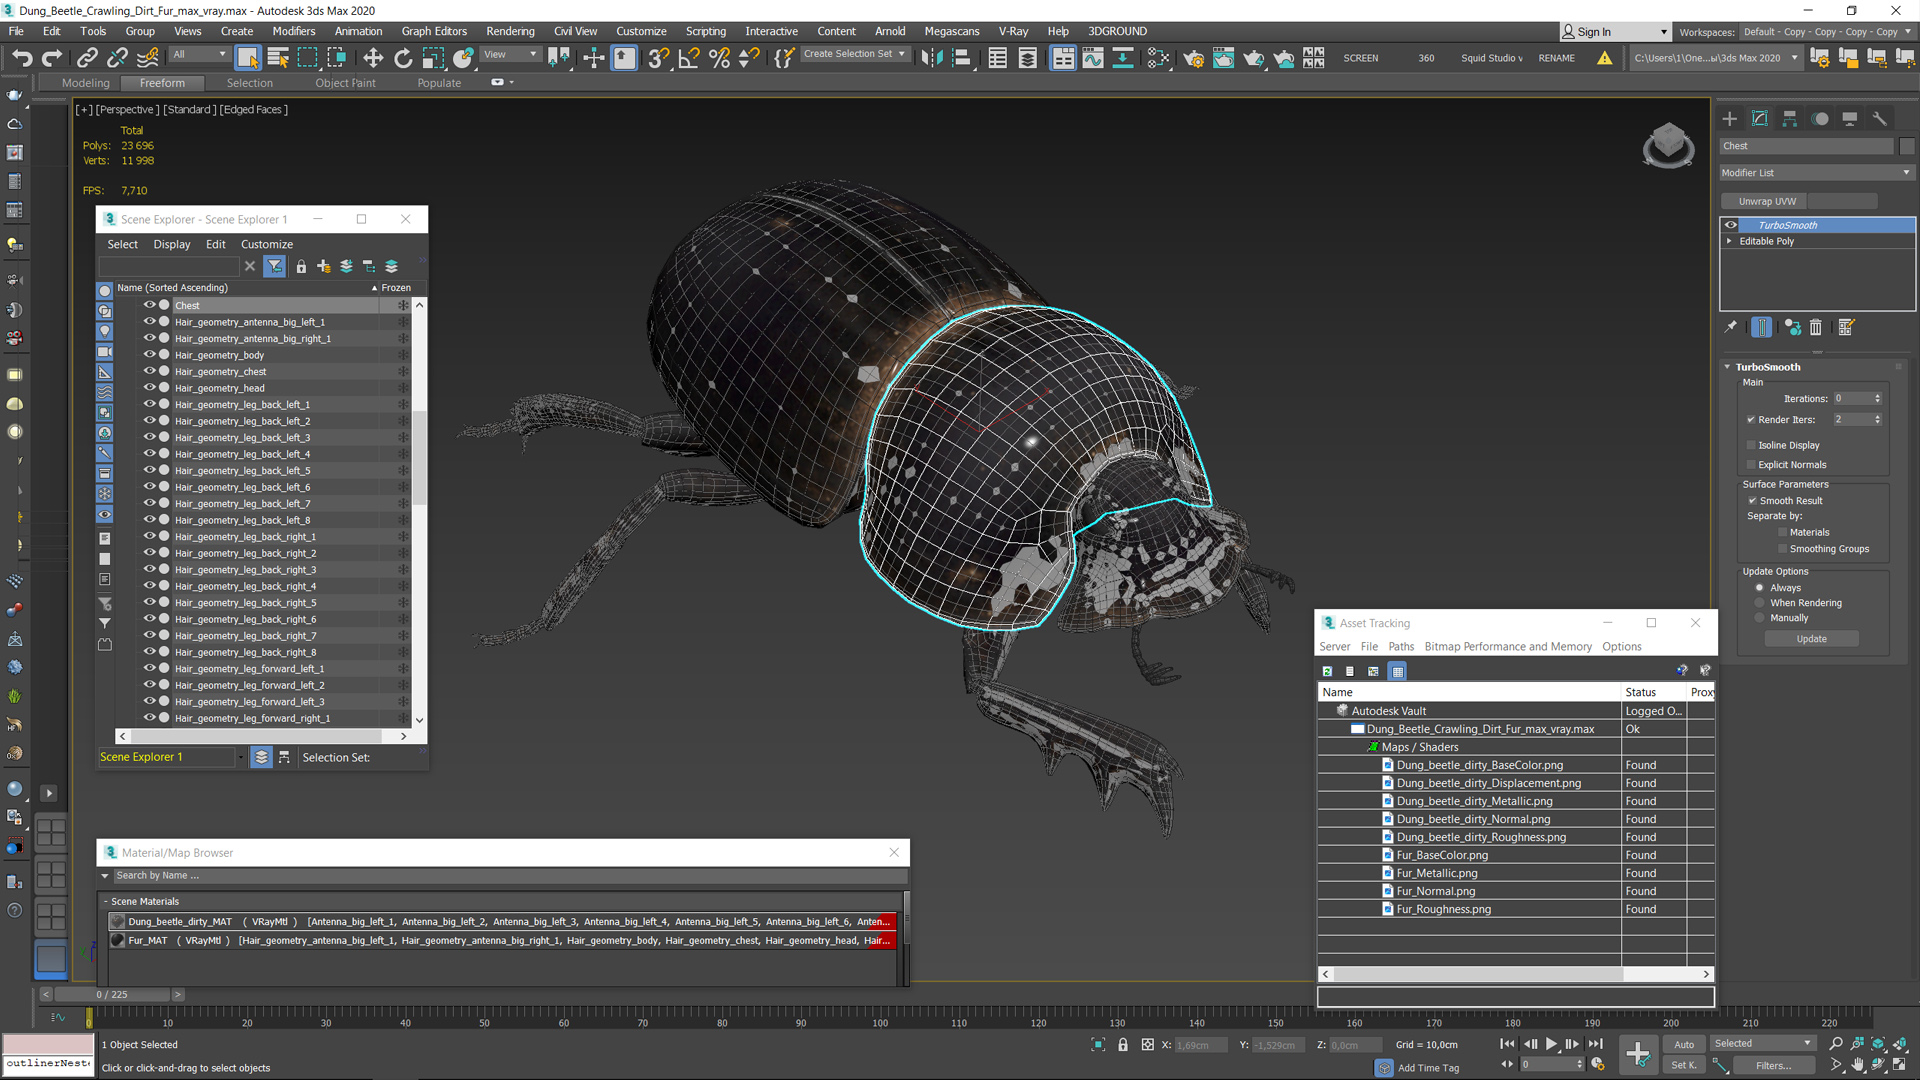Screen dimensions: 1920x1080
Task: Select the Manually update radio option
Action: coord(1760,618)
